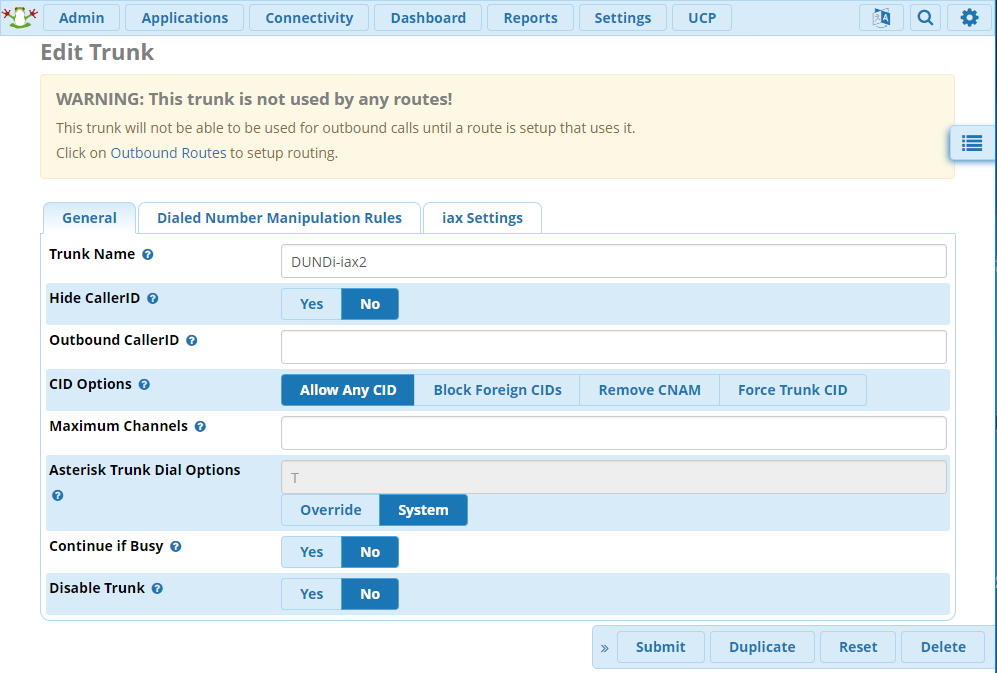
Task: Click the Maximum Channels help icon
Action: coord(200,426)
